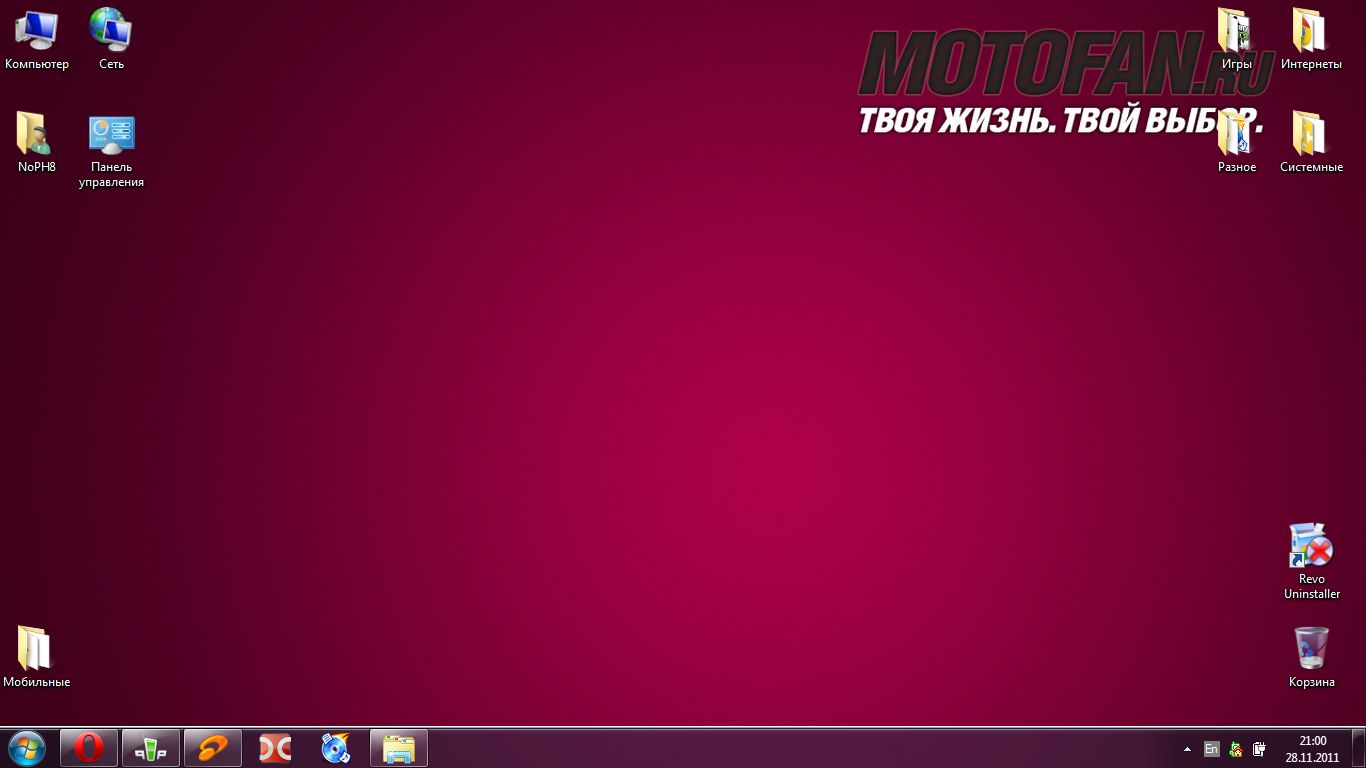Launch Opera from the taskbar

point(89,748)
